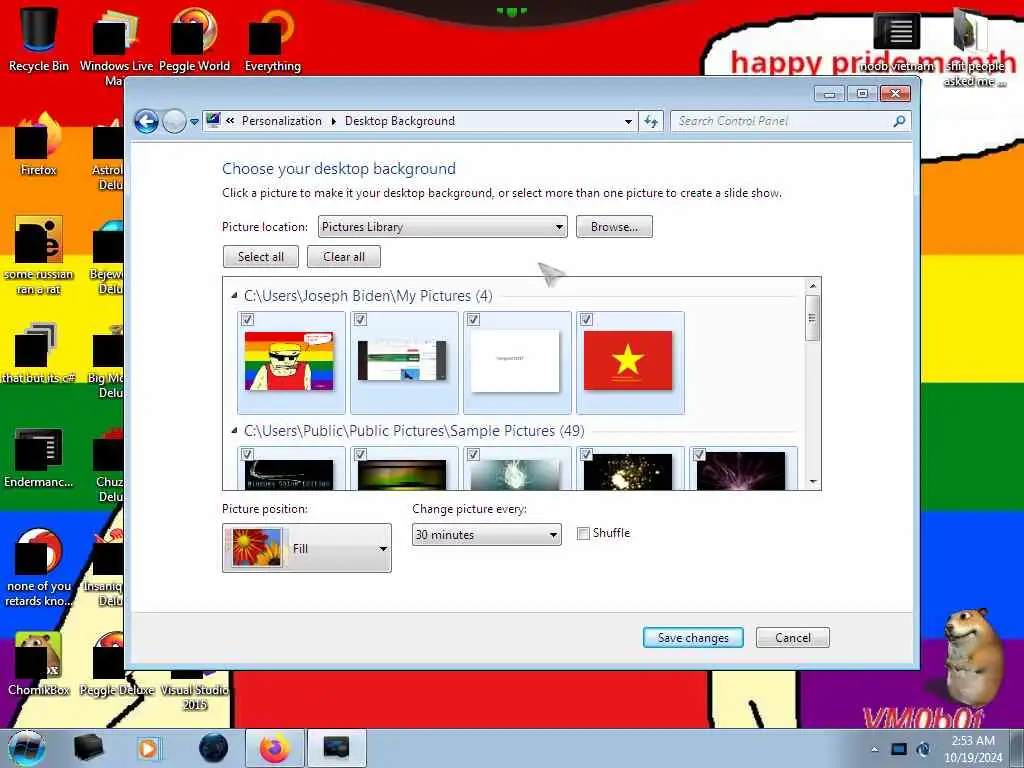Open the Picture location combo box

click(x=442, y=227)
